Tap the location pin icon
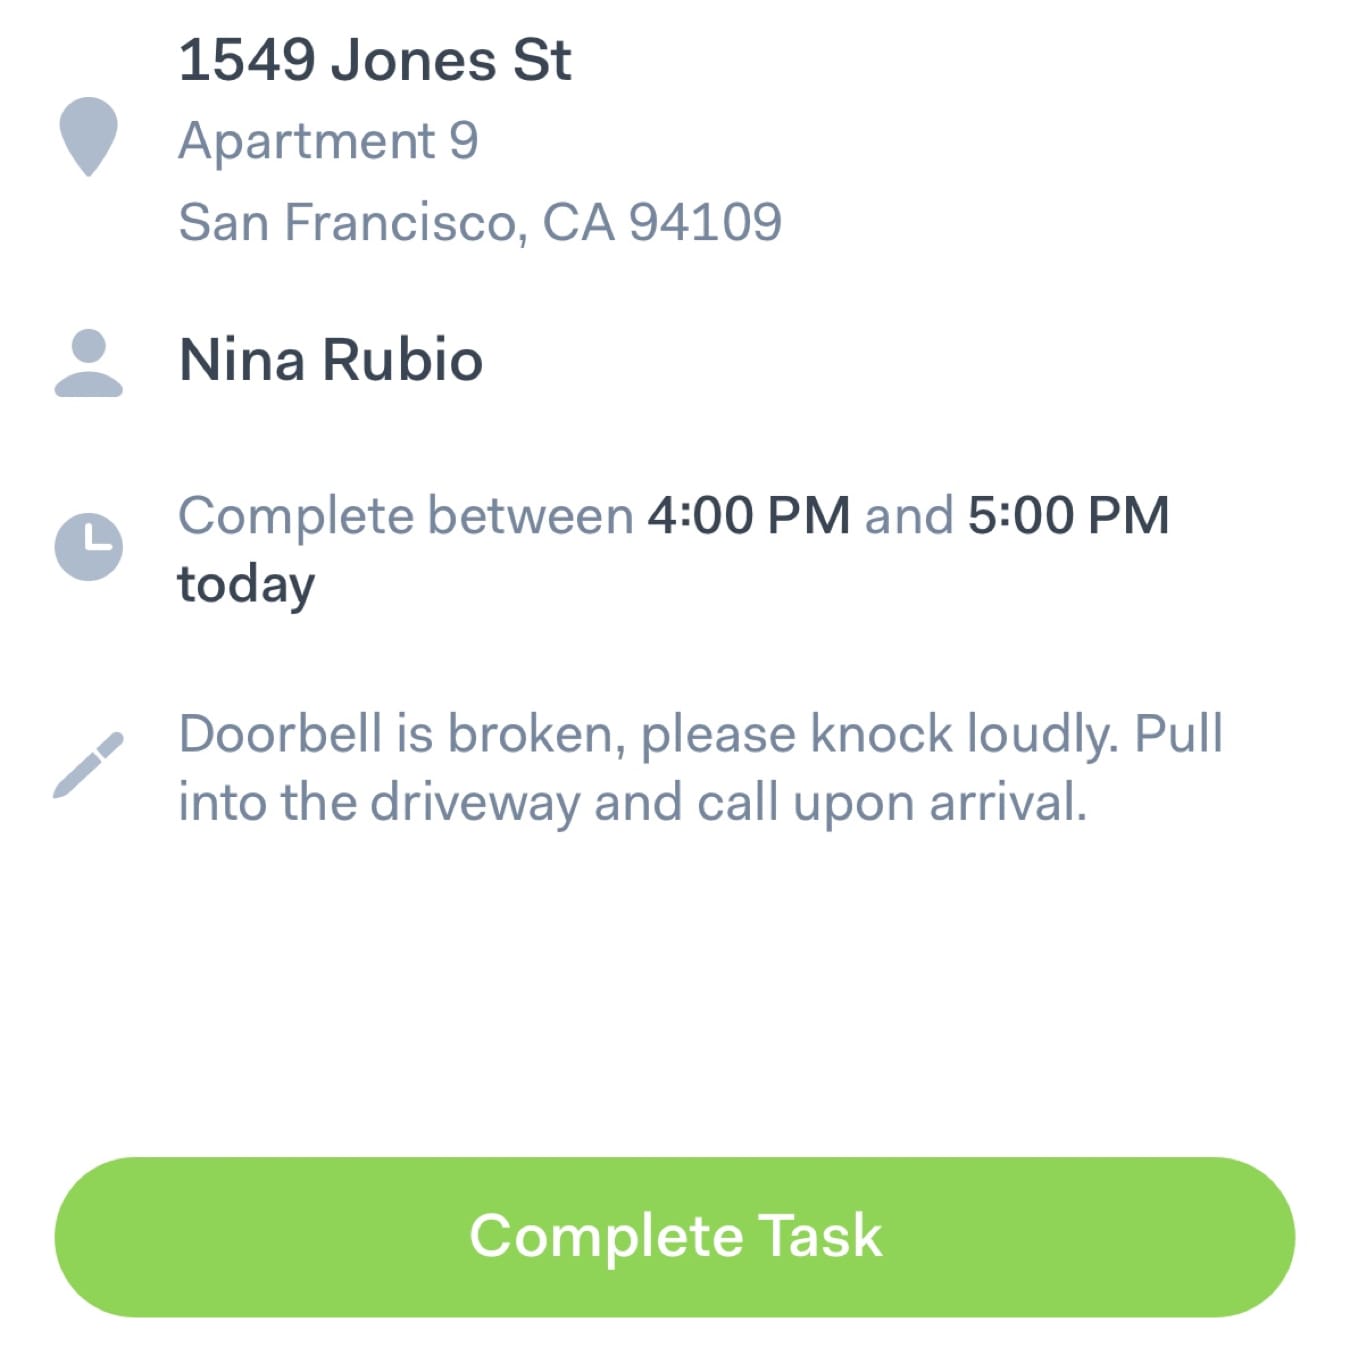 click(88, 135)
